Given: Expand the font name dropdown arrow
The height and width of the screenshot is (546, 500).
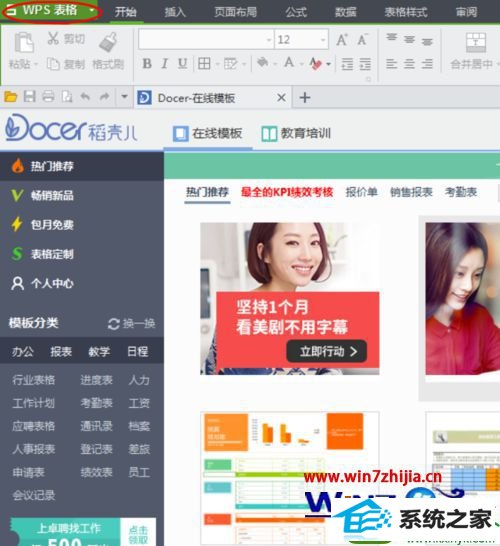Looking at the screenshot, I should [x=269, y=40].
